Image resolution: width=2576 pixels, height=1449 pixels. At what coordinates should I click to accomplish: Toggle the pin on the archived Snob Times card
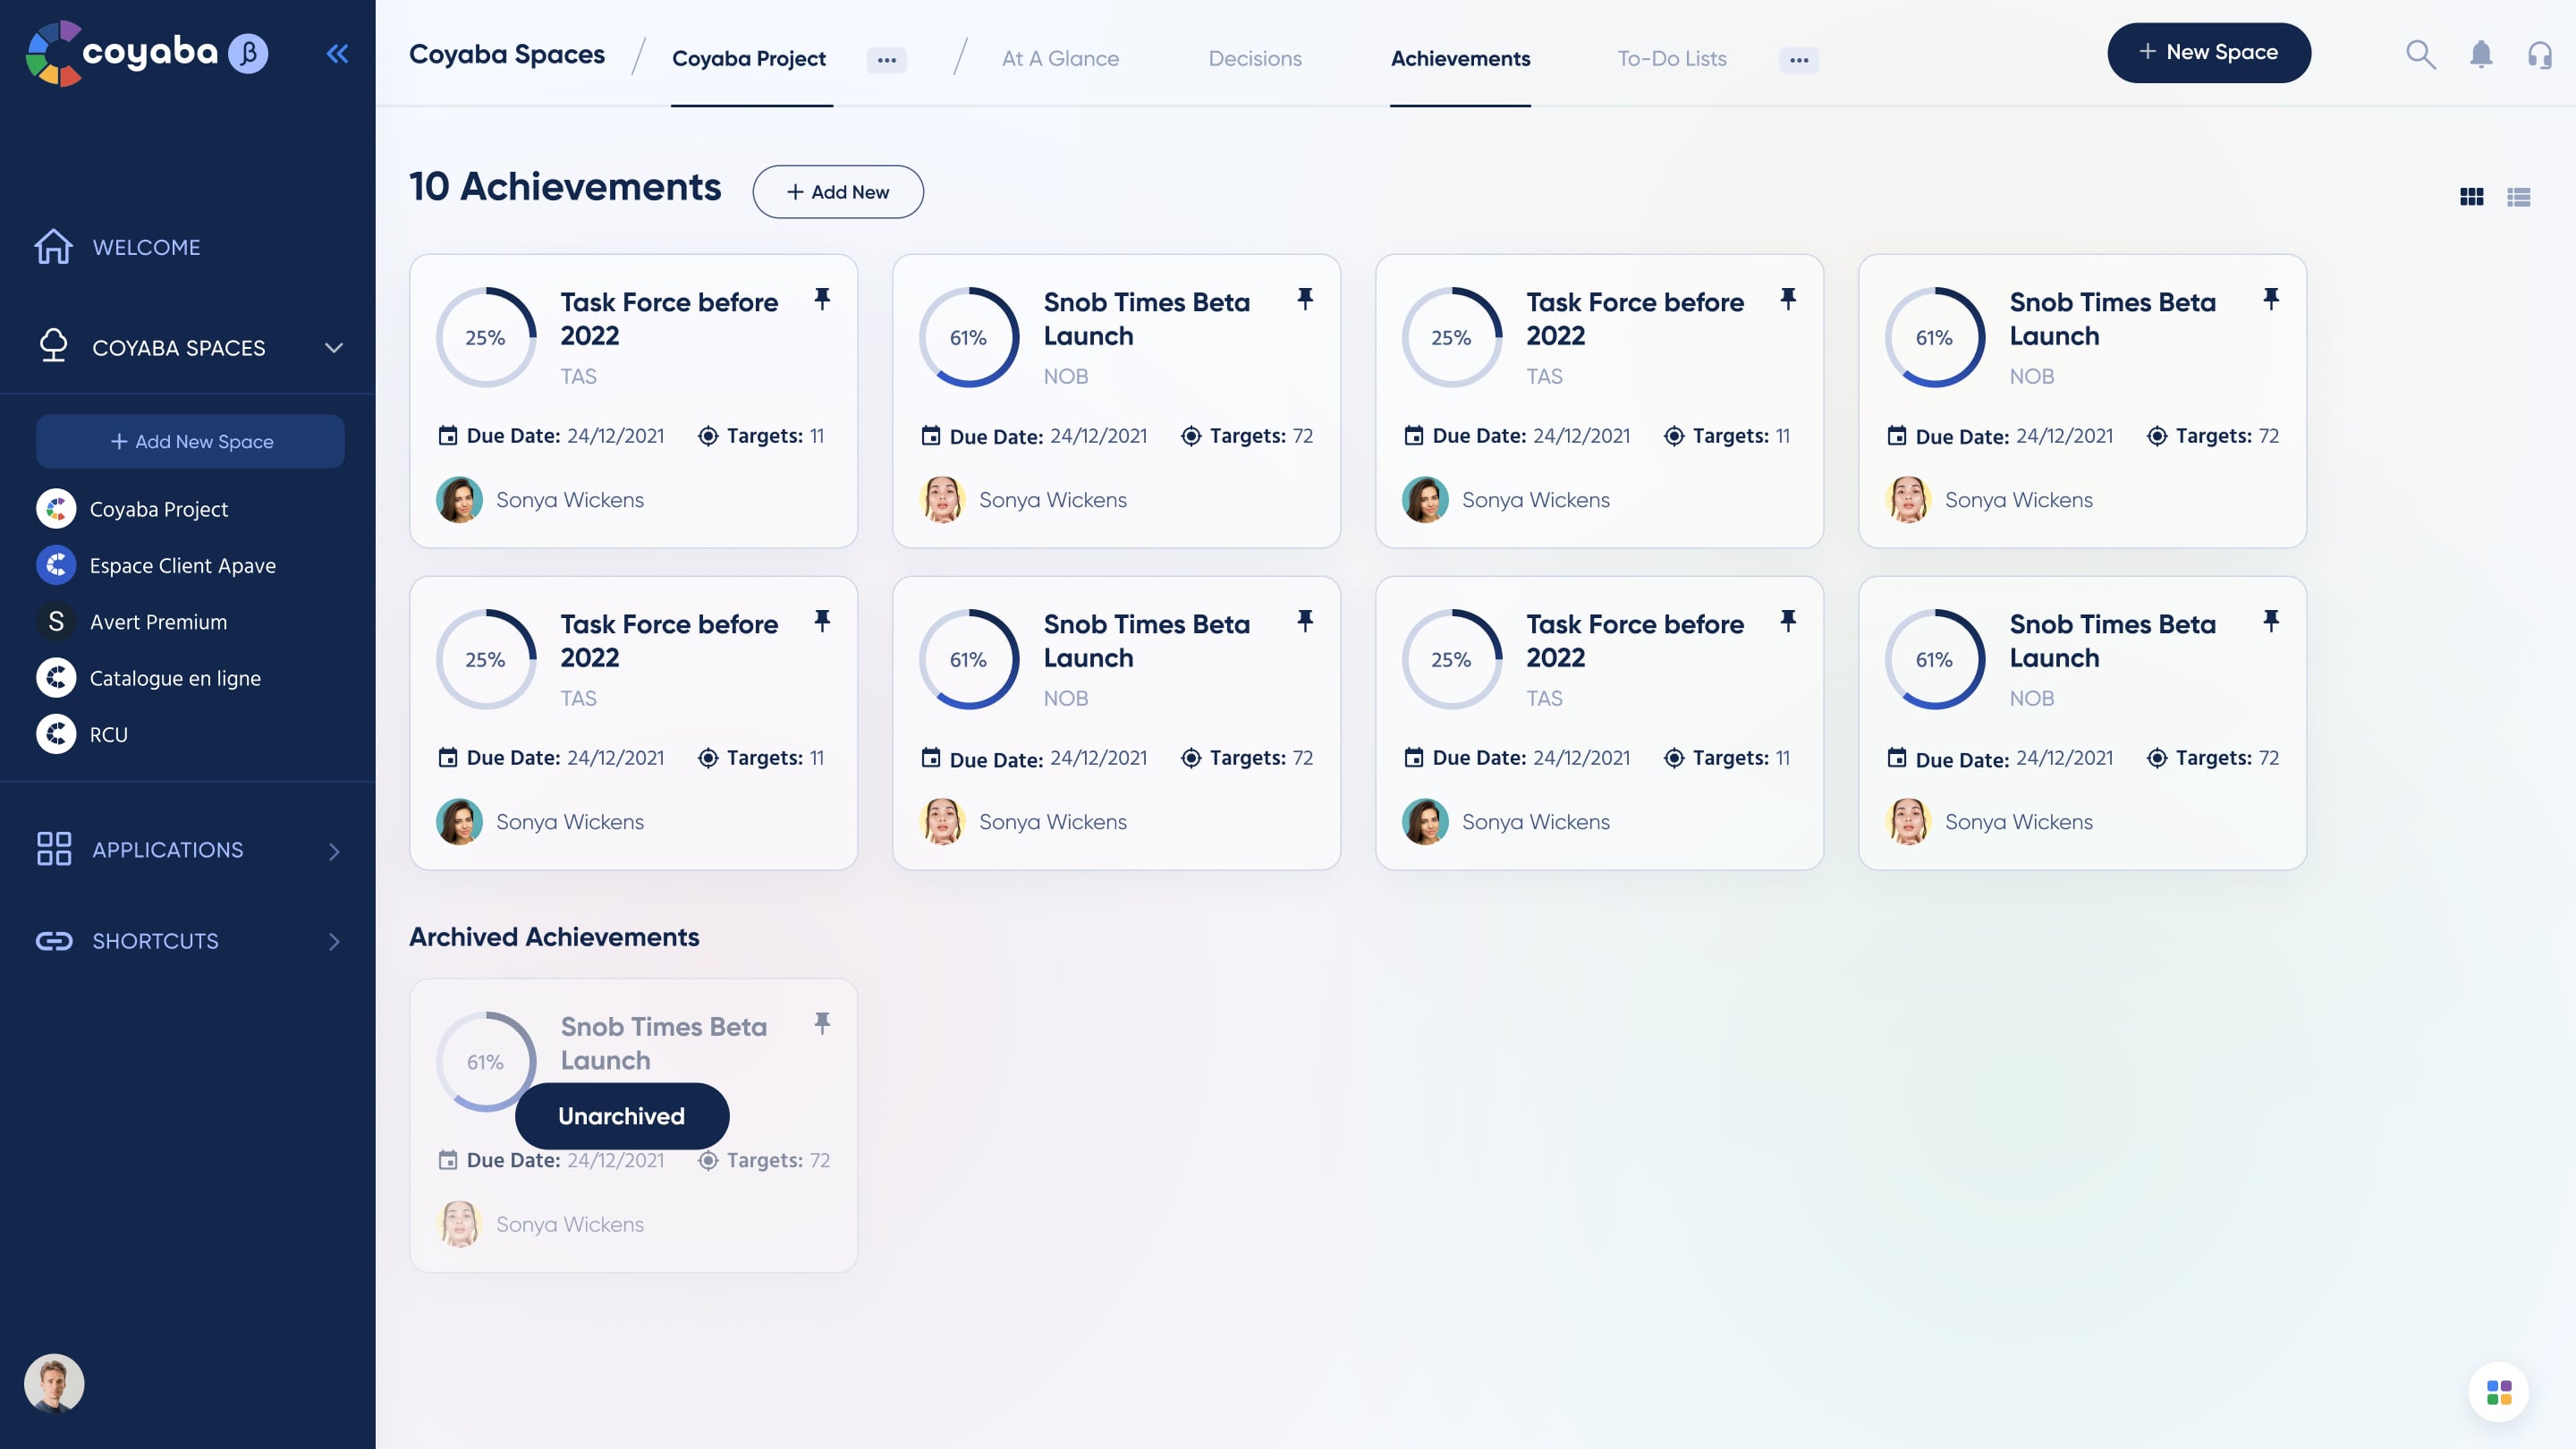click(x=822, y=1023)
